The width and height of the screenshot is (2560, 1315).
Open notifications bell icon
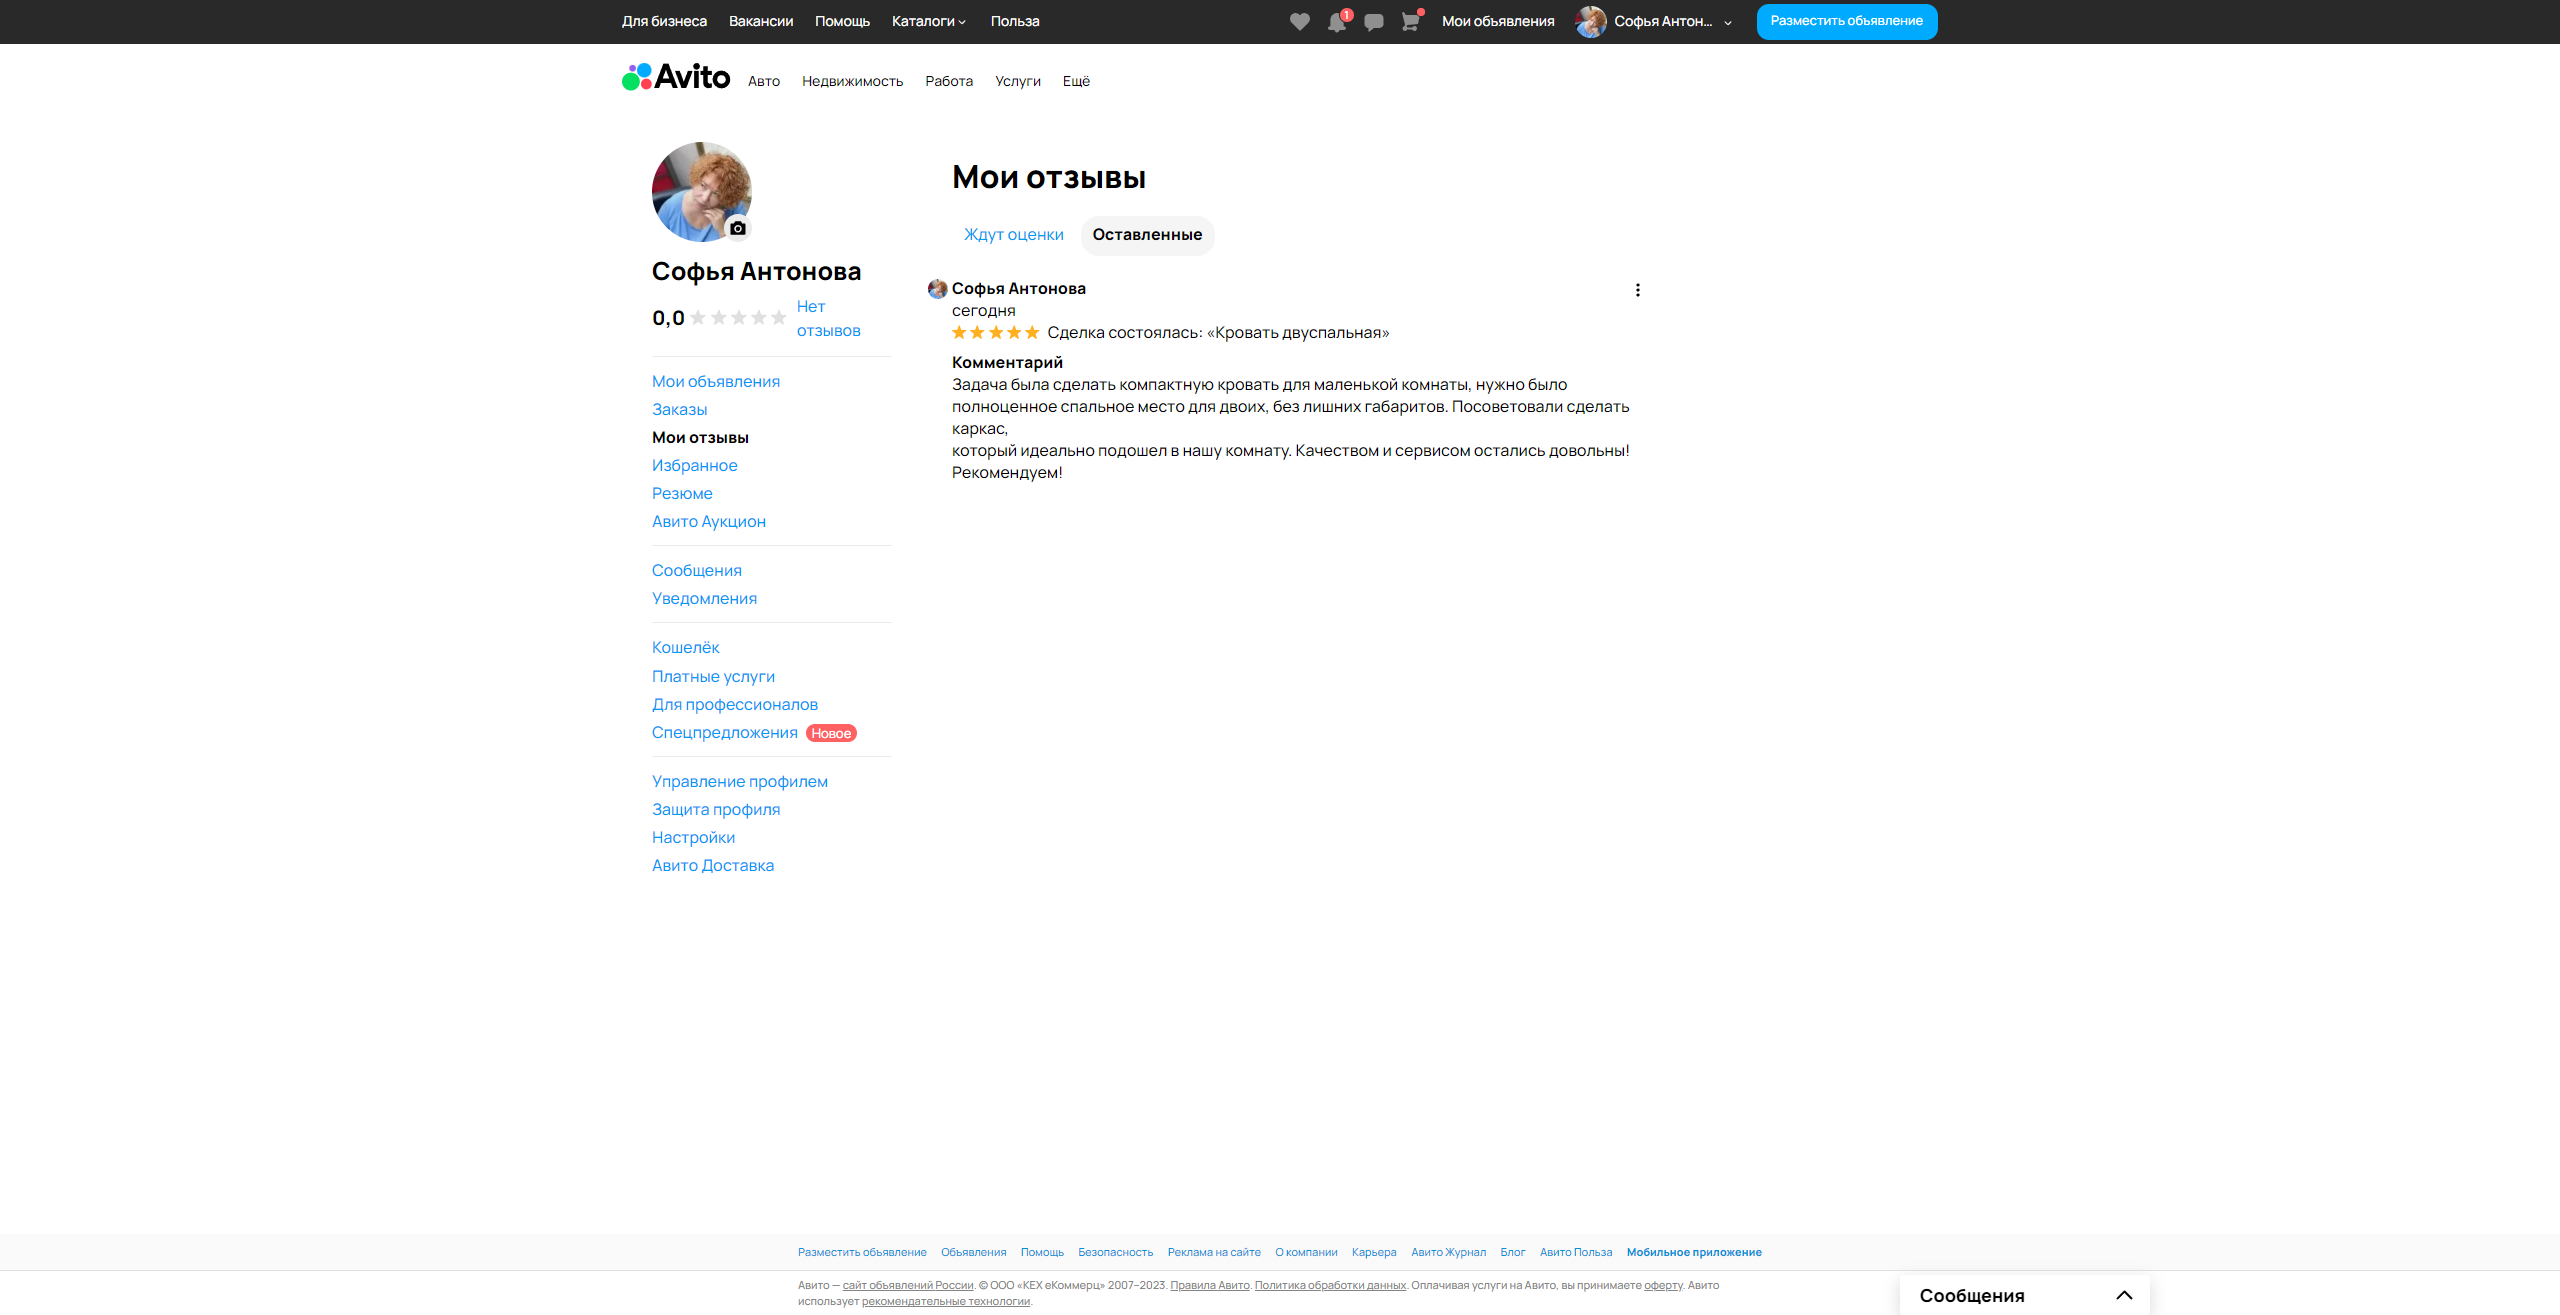[1337, 22]
